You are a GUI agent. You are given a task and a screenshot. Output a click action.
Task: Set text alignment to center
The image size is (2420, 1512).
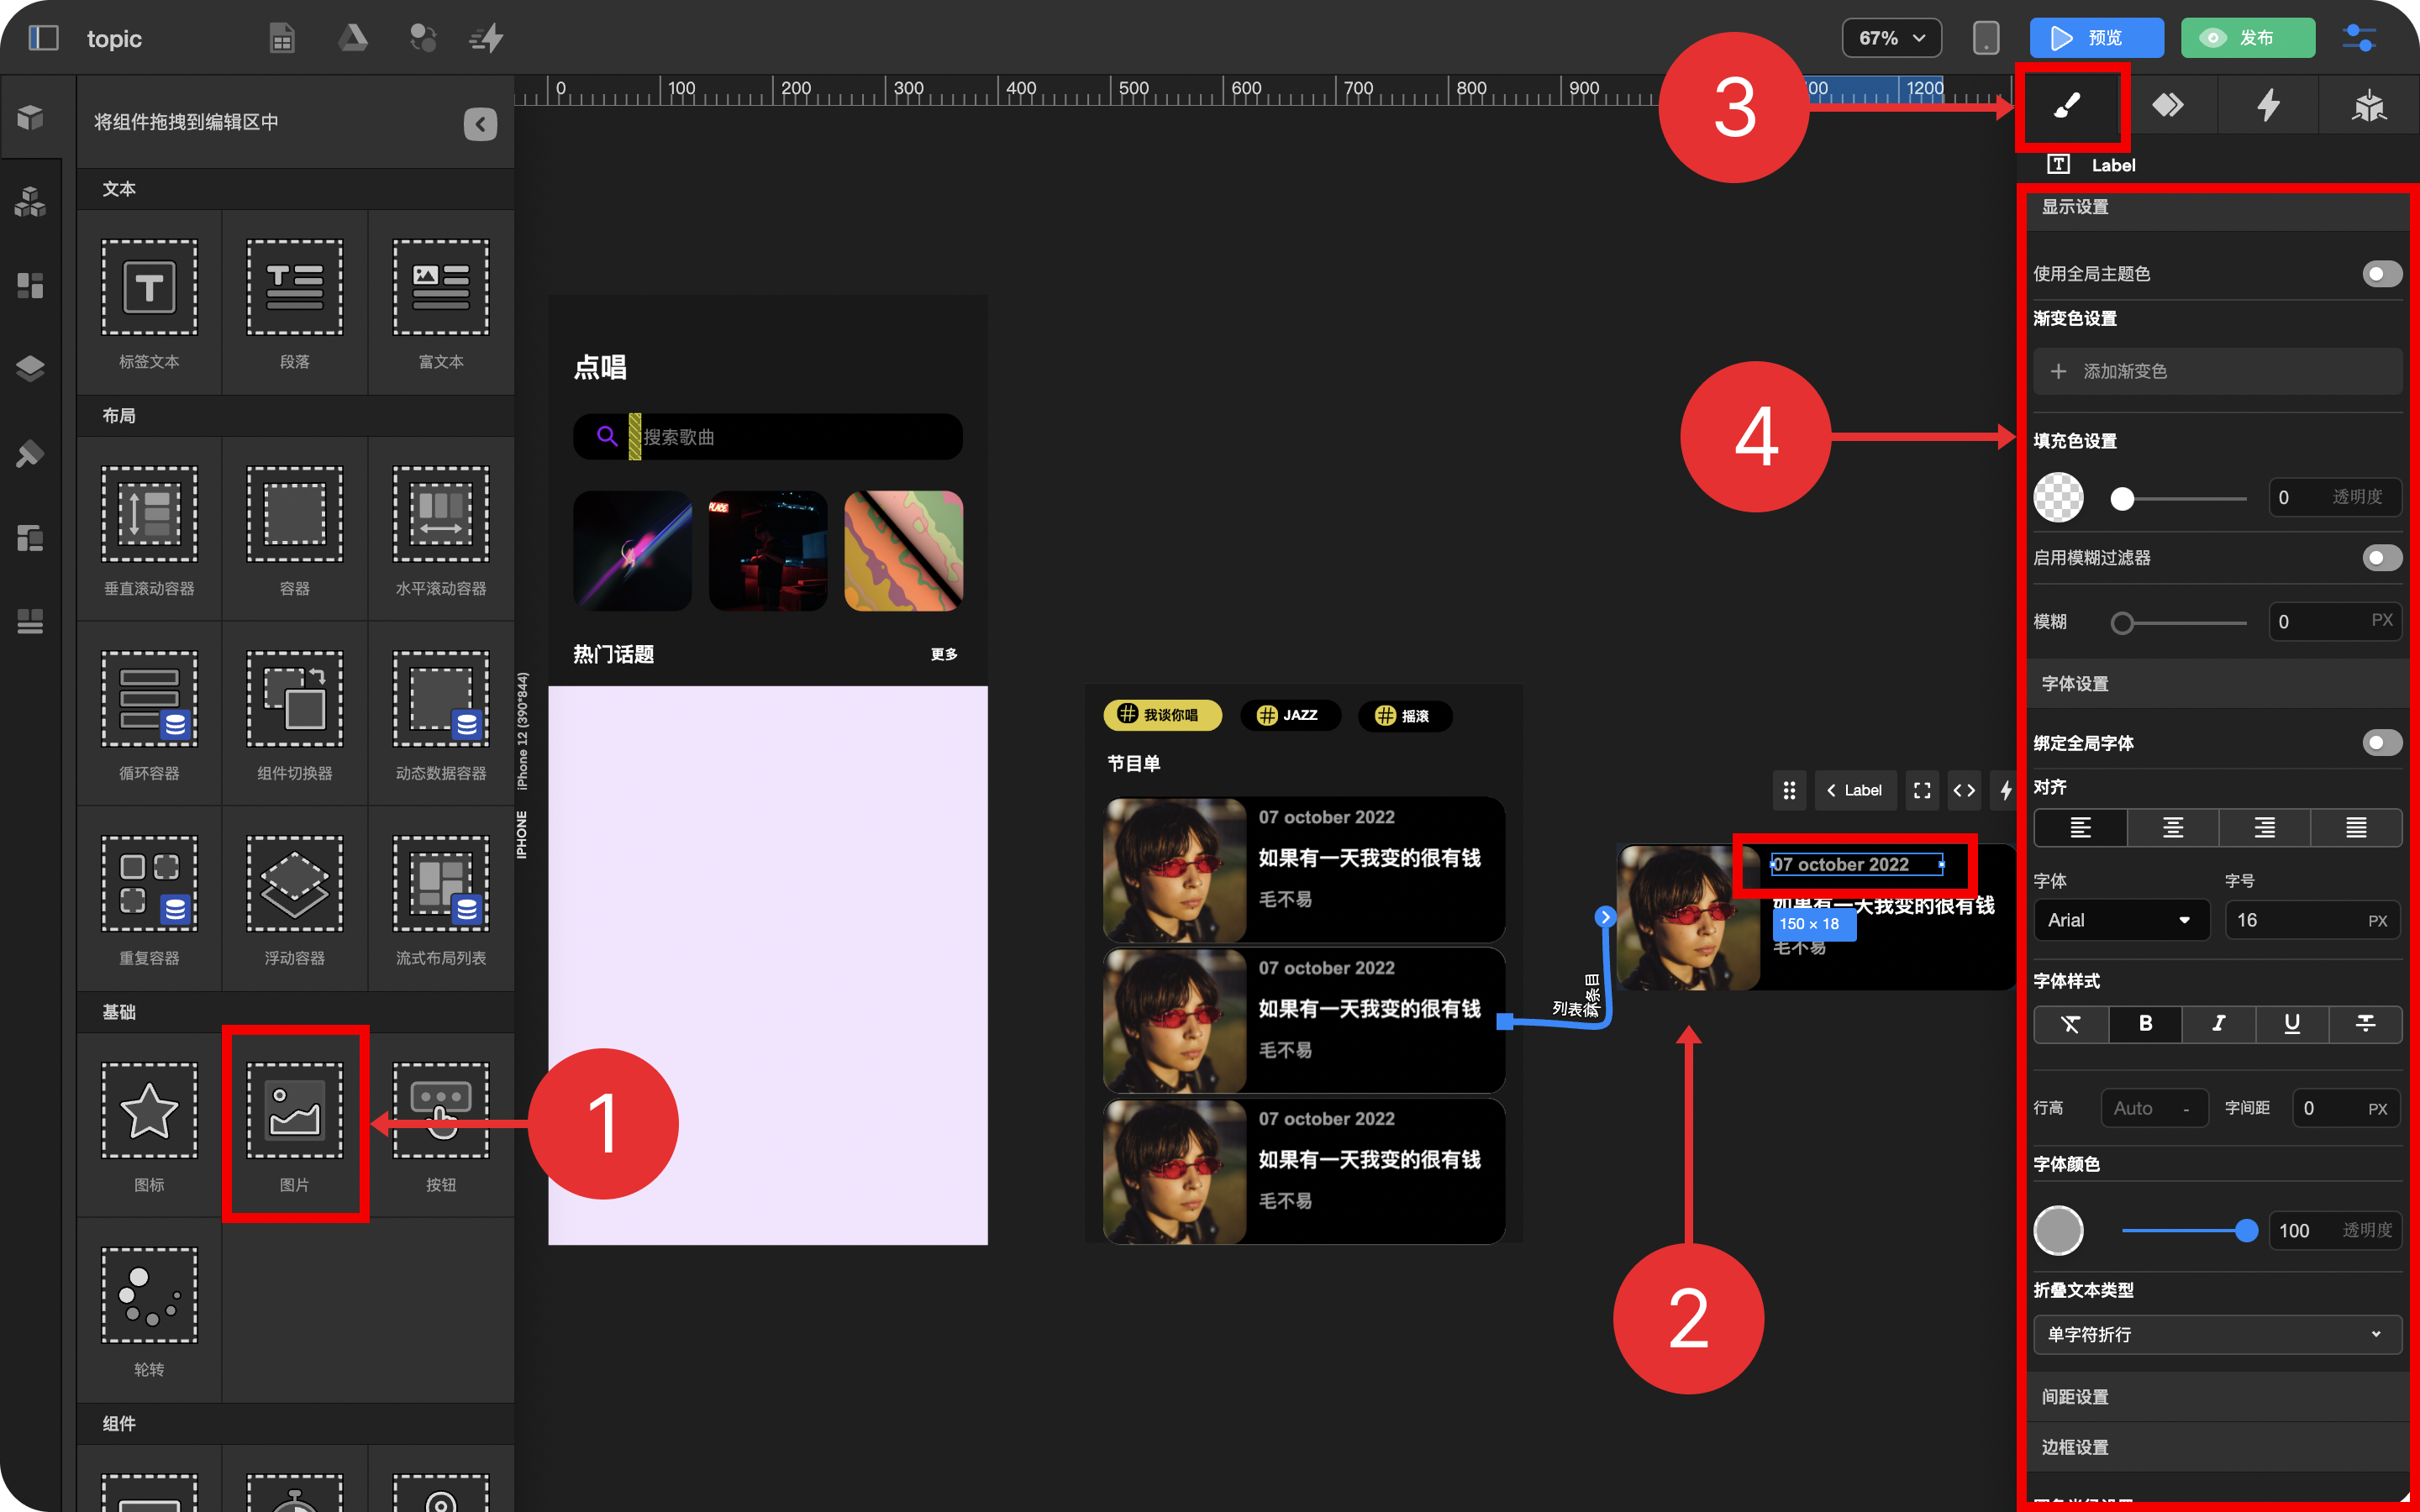[2172, 827]
